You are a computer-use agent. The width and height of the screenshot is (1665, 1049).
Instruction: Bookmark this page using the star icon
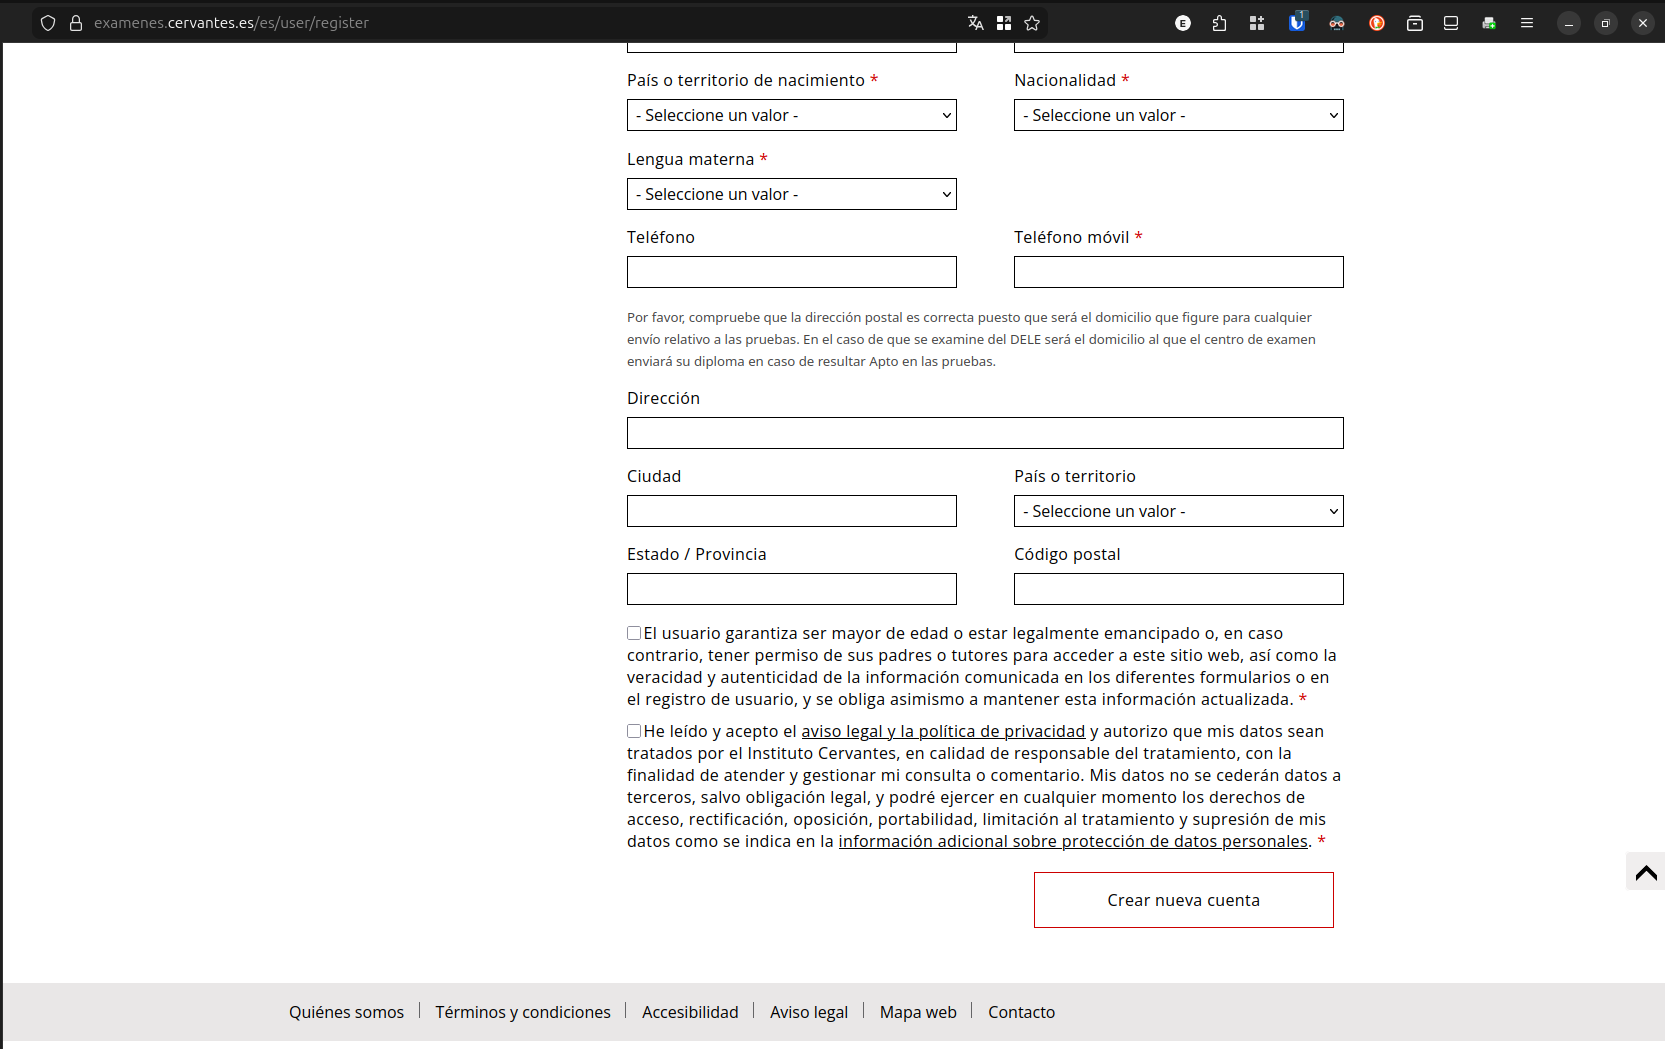point(1033,22)
